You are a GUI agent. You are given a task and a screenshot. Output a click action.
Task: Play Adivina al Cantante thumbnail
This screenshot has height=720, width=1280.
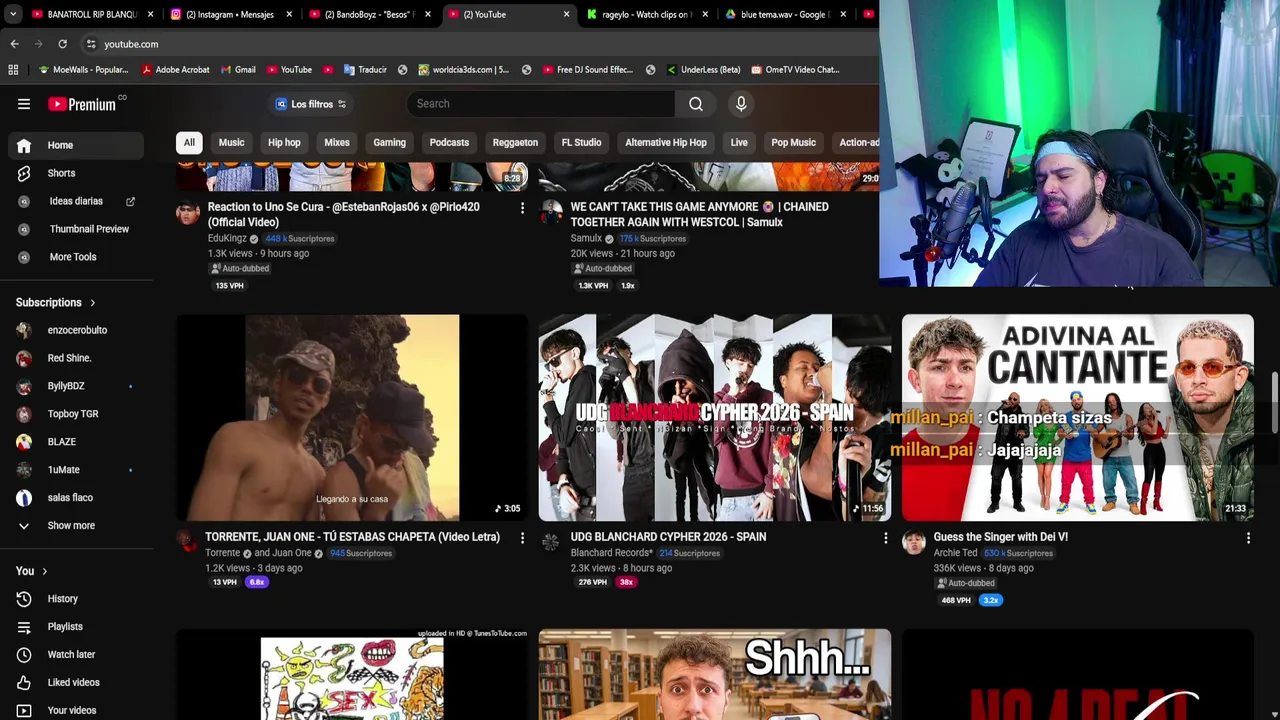point(1077,418)
